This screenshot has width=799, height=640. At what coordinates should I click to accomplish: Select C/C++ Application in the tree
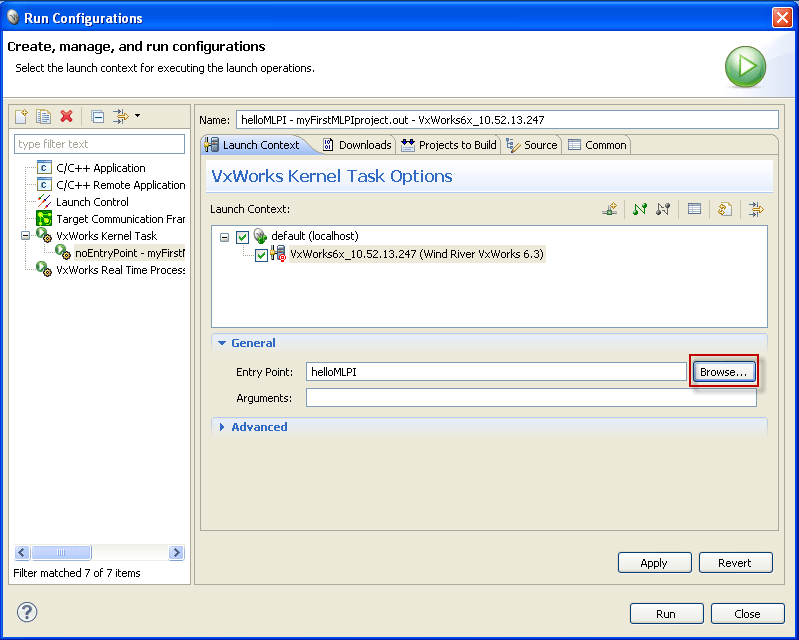tap(101, 168)
